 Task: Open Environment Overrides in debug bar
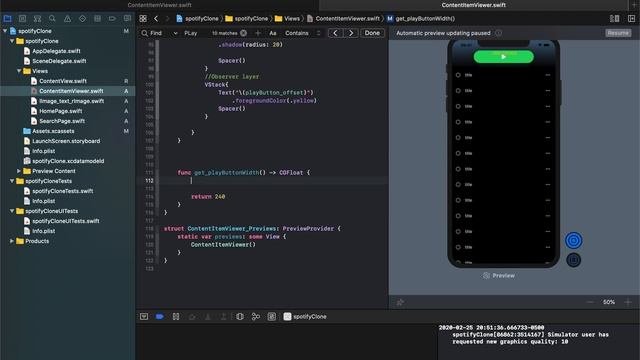coord(272,316)
